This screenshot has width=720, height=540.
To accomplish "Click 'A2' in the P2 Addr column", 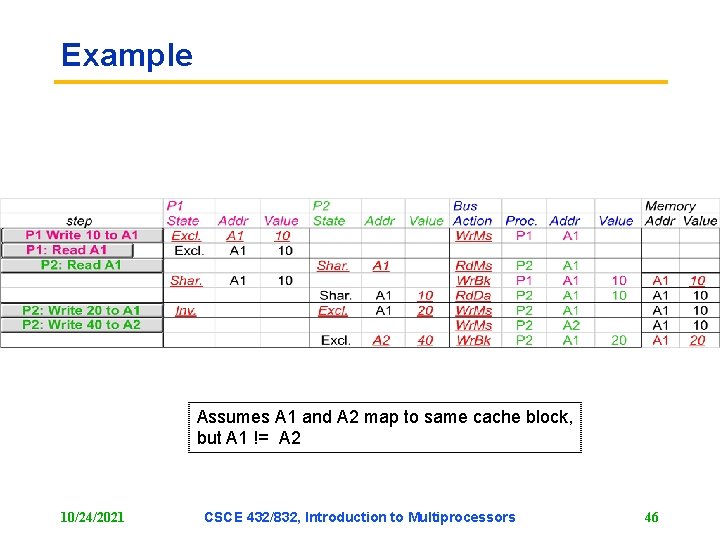I will point(381,340).
